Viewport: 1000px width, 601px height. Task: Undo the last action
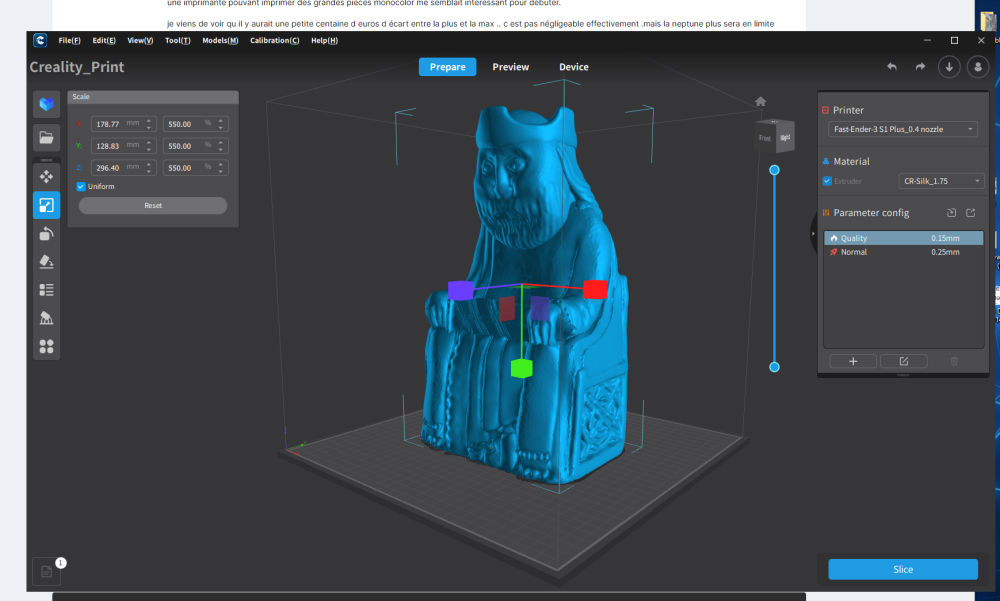click(x=892, y=66)
